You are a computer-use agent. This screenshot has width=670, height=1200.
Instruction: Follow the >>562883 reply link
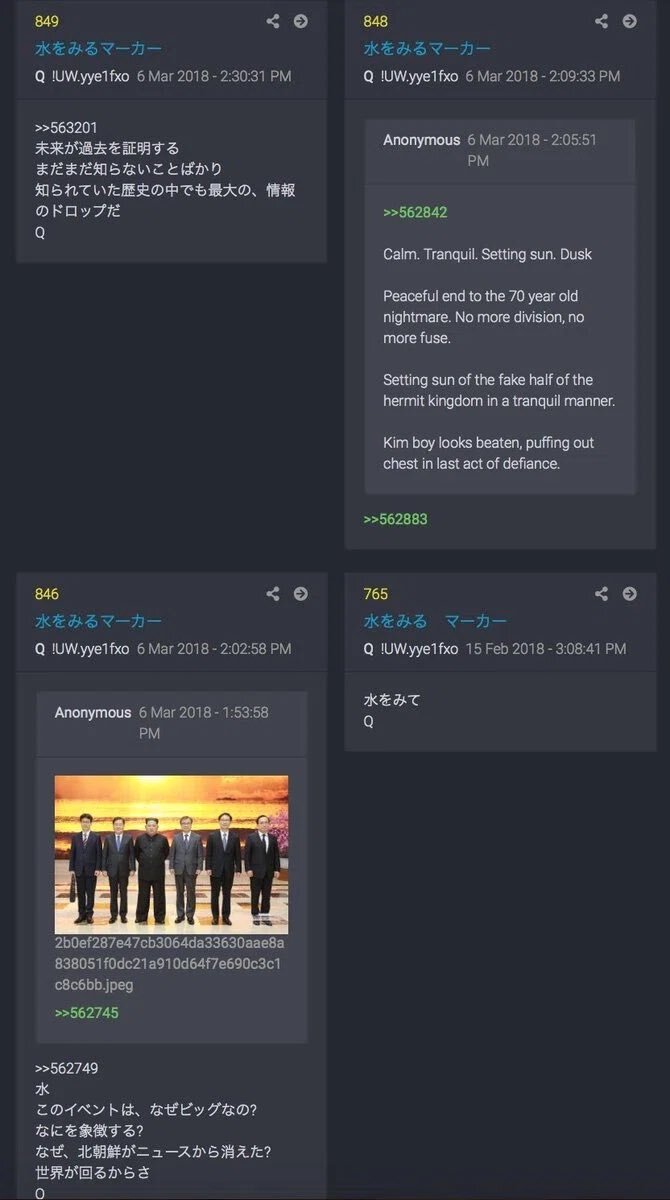396,519
